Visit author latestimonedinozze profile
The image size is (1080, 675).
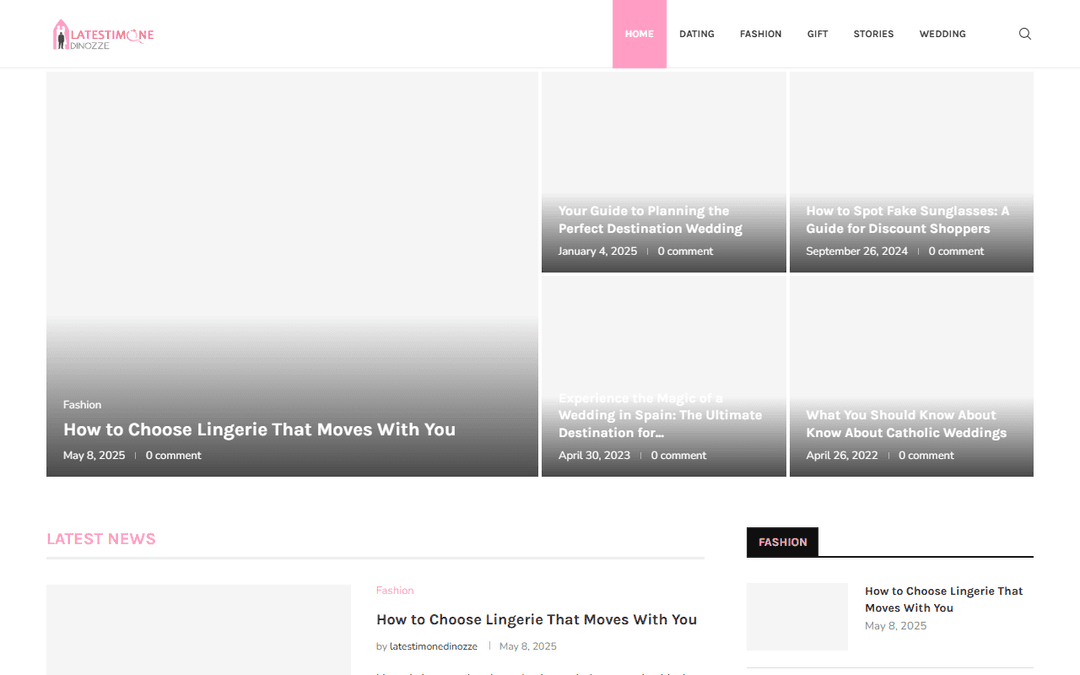tap(433, 646)
